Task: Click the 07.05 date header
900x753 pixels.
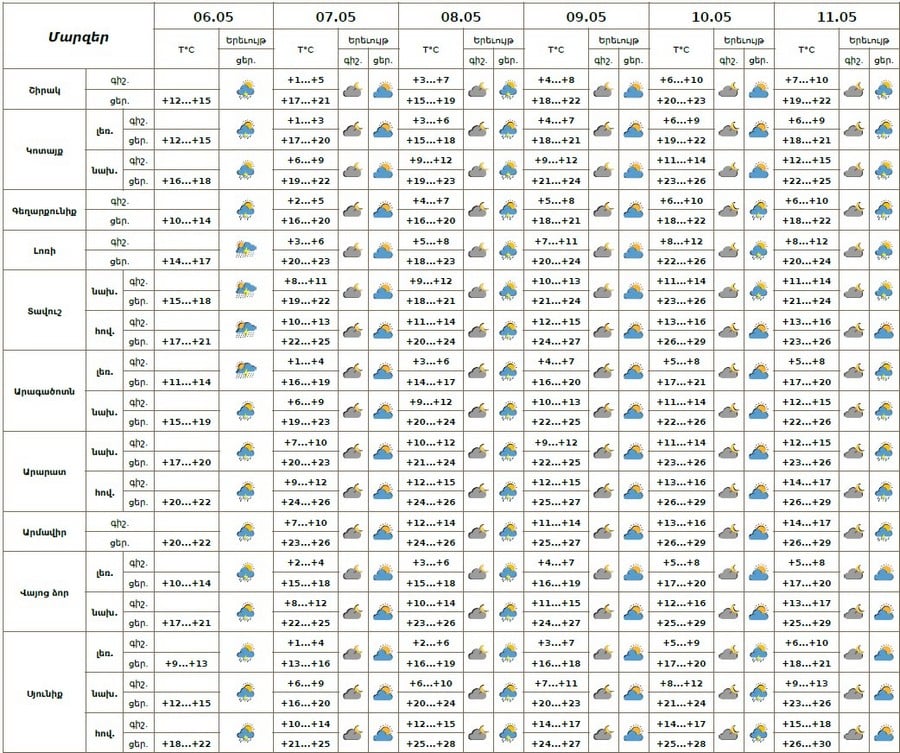Action: pos(336,17)
